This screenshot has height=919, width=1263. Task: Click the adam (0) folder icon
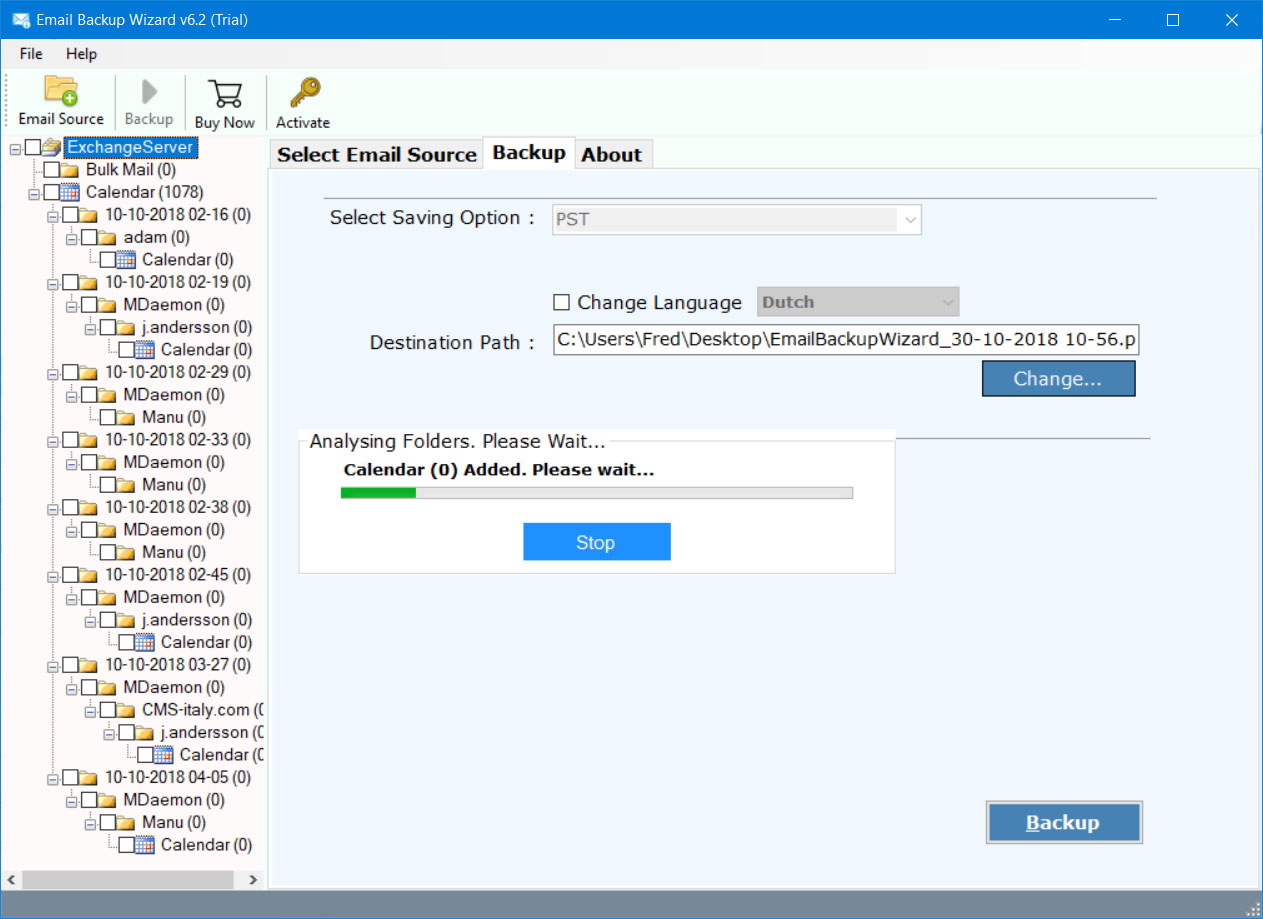pyautogui.click(x=108, y=238)
